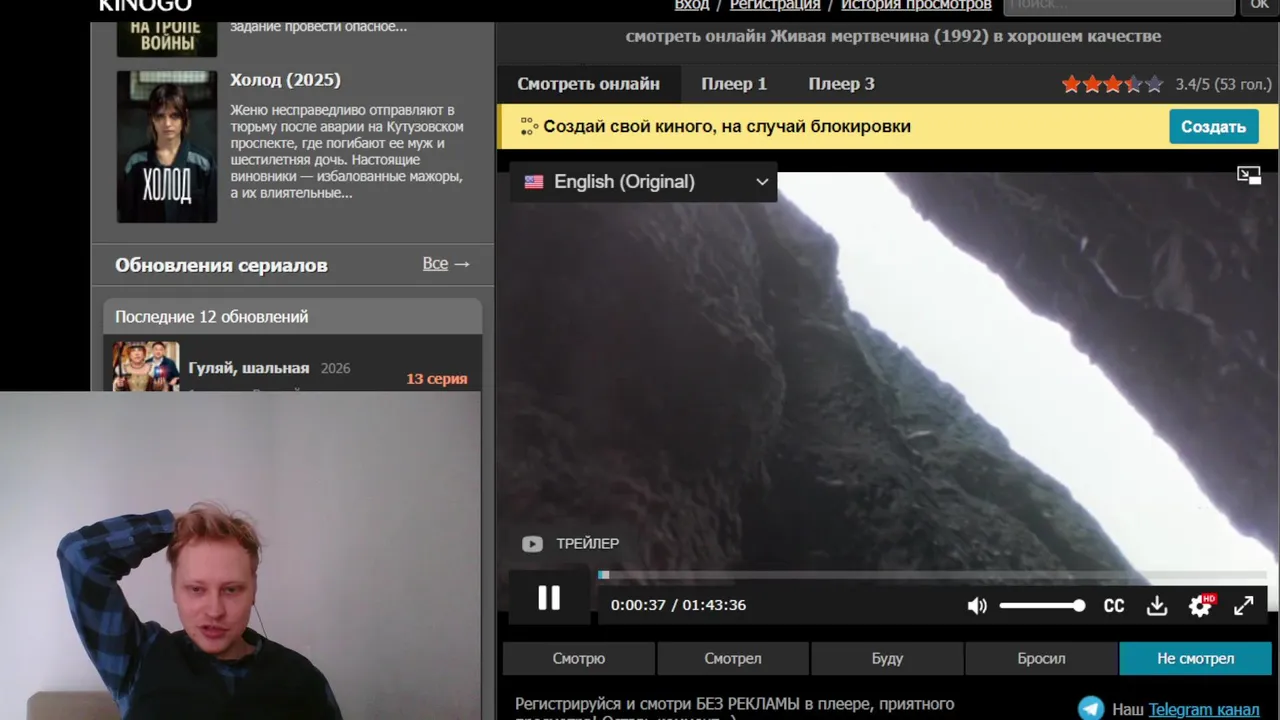Mark status as Бросил
Screen dimensions: 1280x720
[x=1041, y=659]
